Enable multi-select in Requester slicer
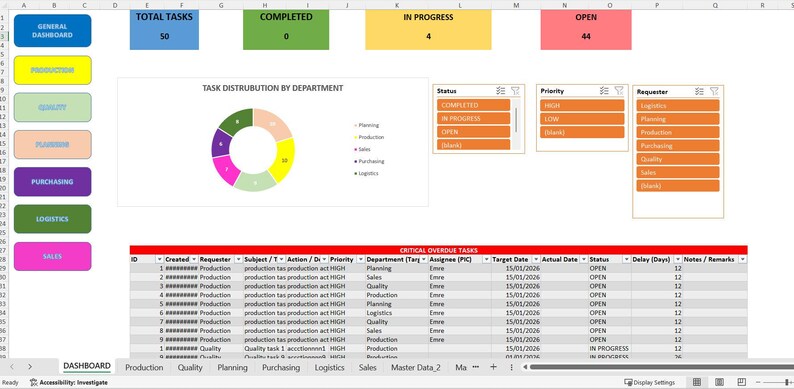The height and width of the screenshot is (389, 794). (x=699, y=91)
